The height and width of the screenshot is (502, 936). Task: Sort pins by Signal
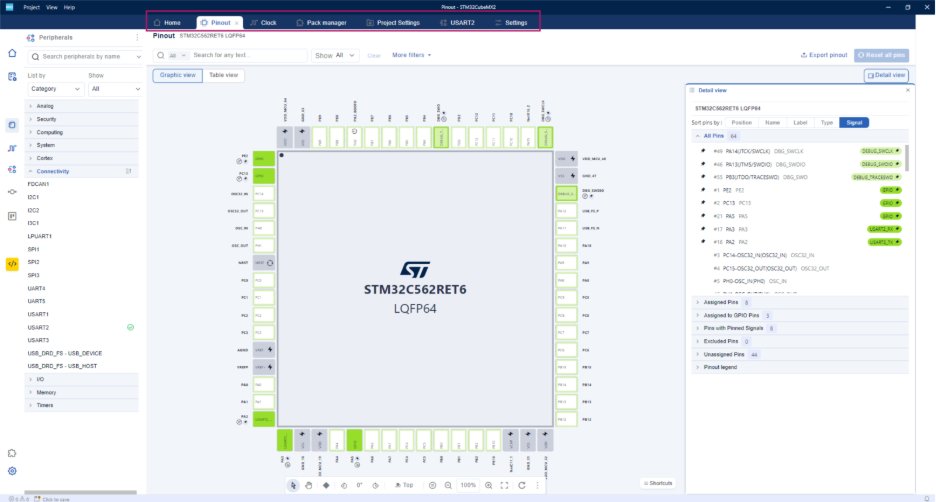854,122
